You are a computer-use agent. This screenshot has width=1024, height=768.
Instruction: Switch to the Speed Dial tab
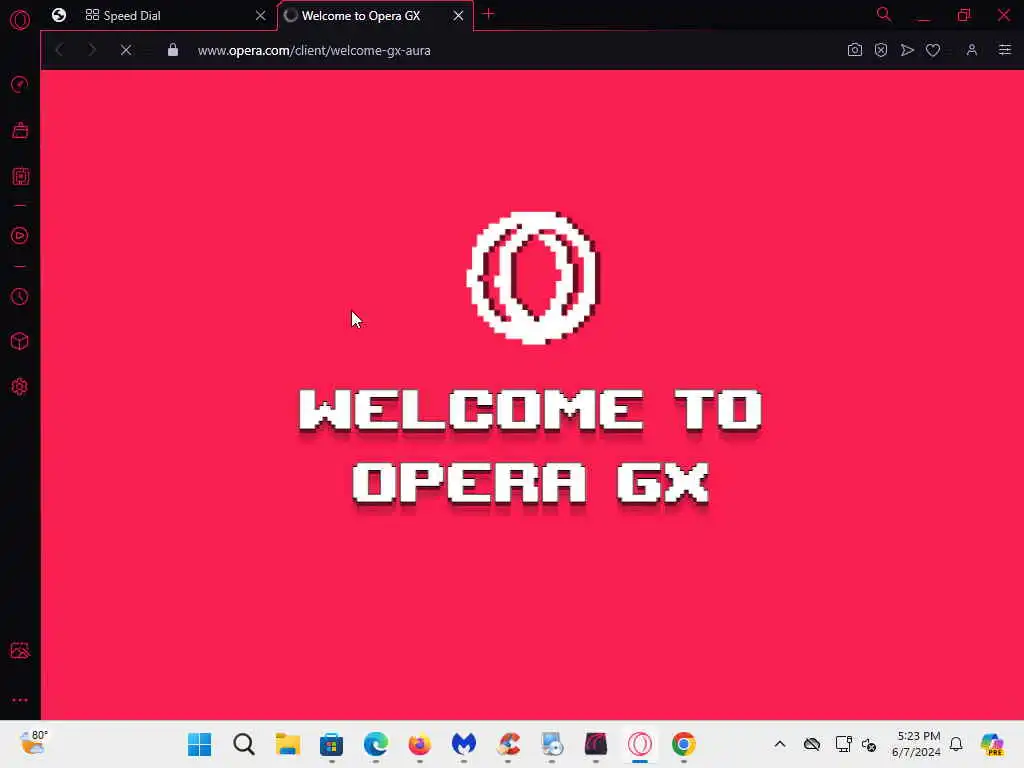pyautogui.click(x=172, y=16)
